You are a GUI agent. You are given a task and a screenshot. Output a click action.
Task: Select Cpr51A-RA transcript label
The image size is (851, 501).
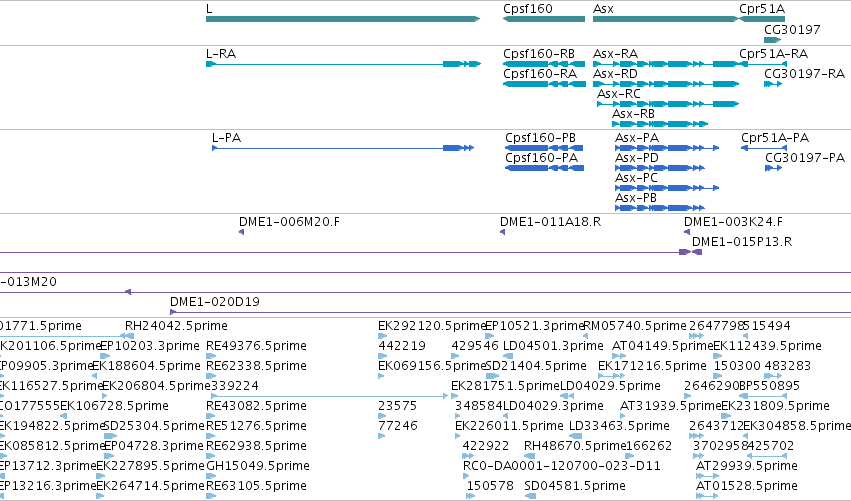coord(773,54)
